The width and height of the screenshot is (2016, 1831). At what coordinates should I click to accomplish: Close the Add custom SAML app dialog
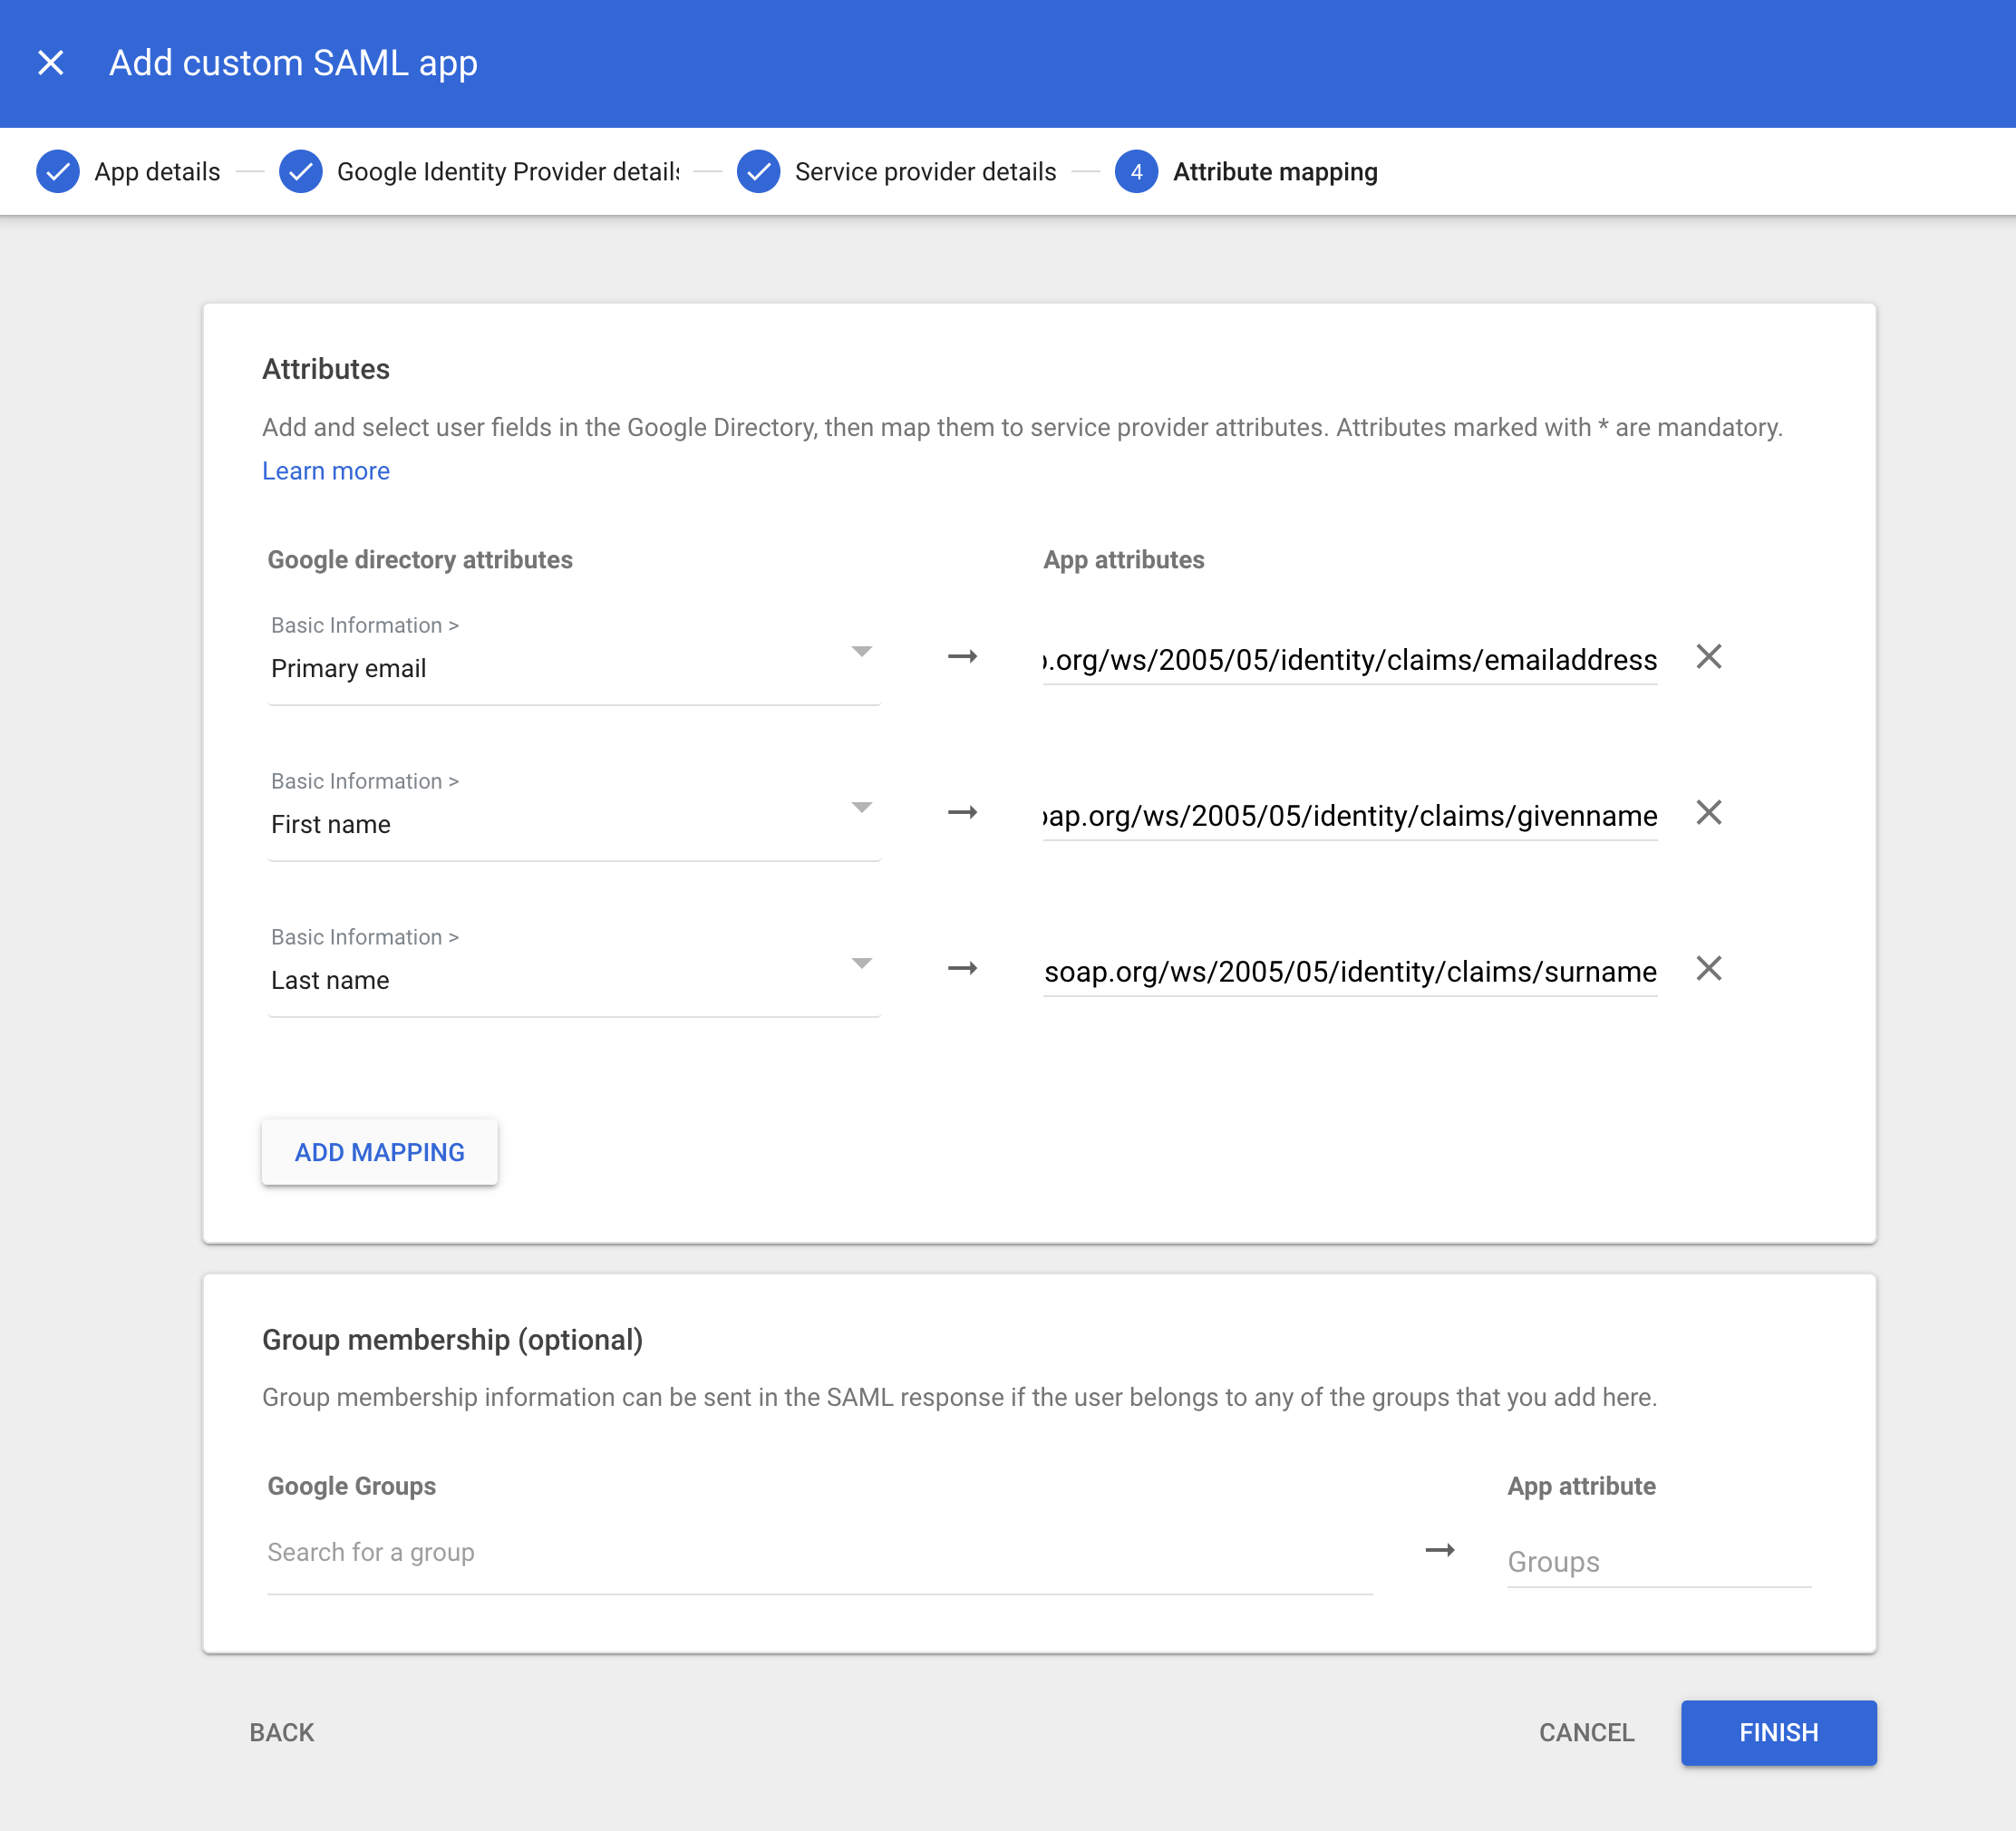51,63
